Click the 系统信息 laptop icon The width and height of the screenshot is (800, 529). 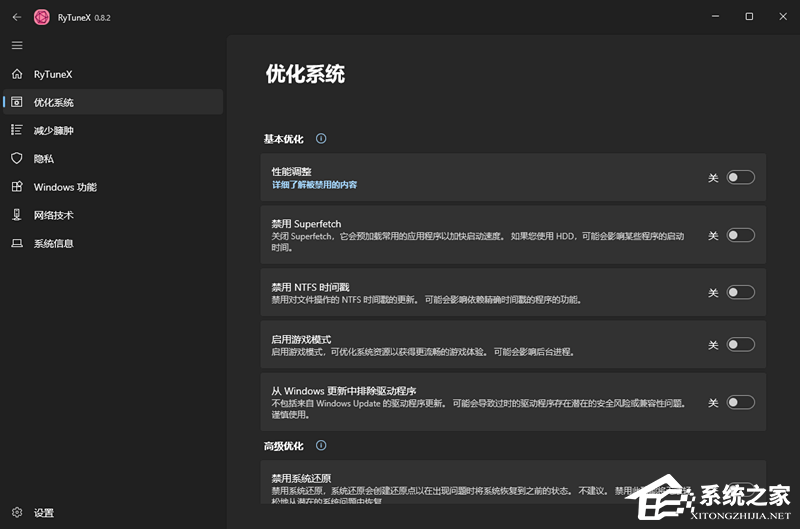point(17,243)
